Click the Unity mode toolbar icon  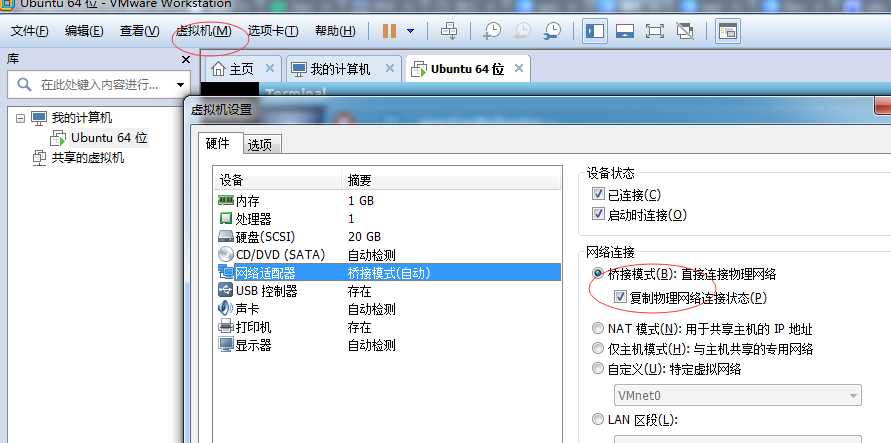click(x=685, y=31)
